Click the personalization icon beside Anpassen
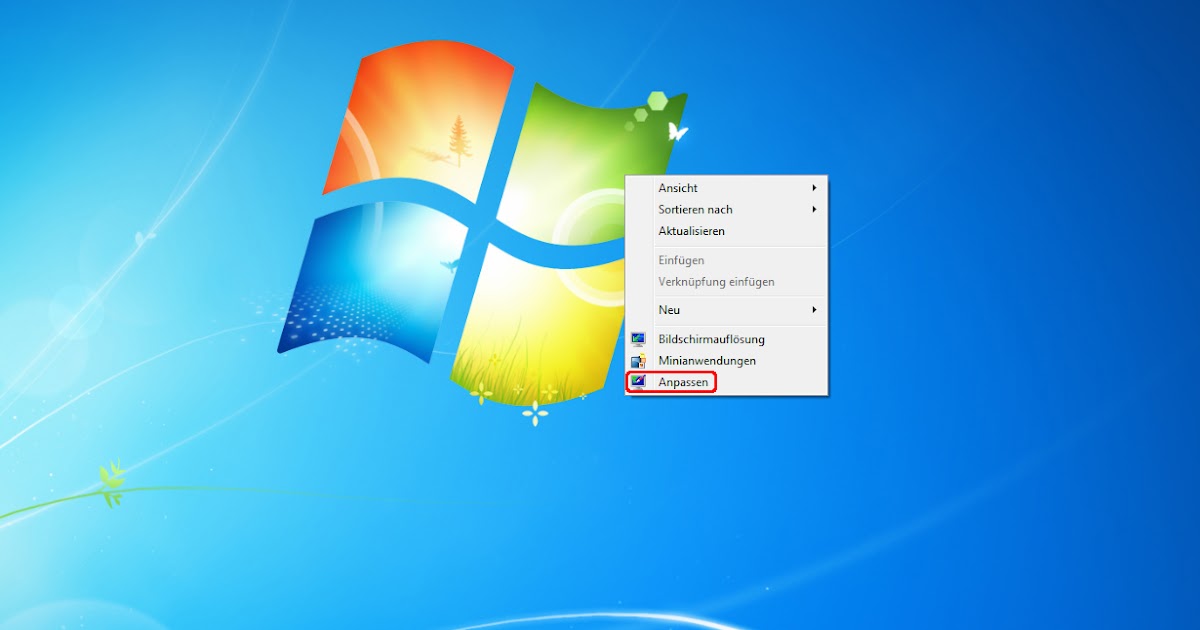This screenshot has height=630, width=1200. pos(638,382)
